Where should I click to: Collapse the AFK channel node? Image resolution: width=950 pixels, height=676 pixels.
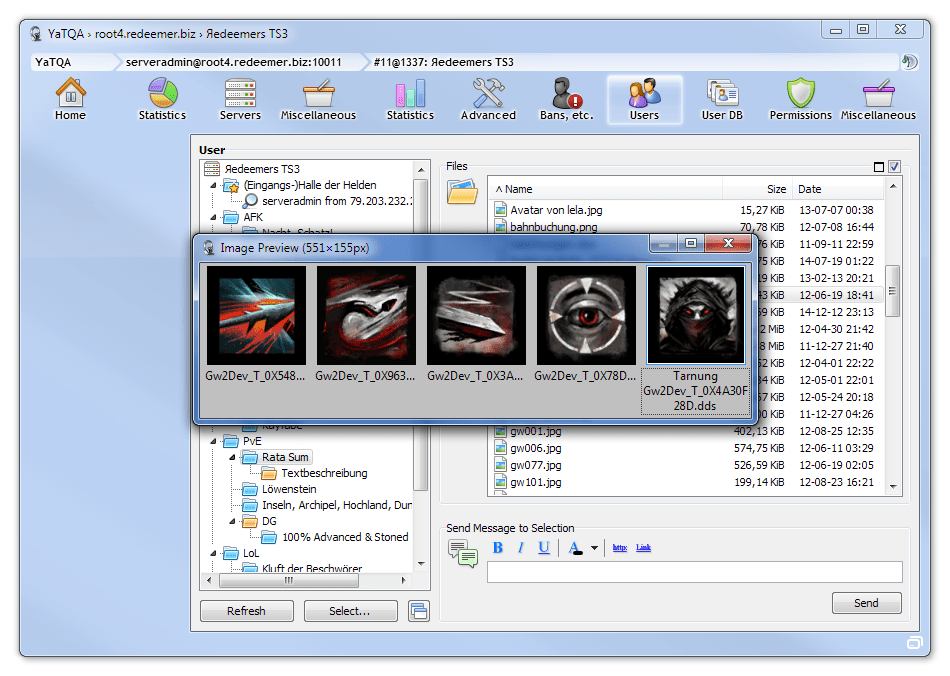[213, 217]
